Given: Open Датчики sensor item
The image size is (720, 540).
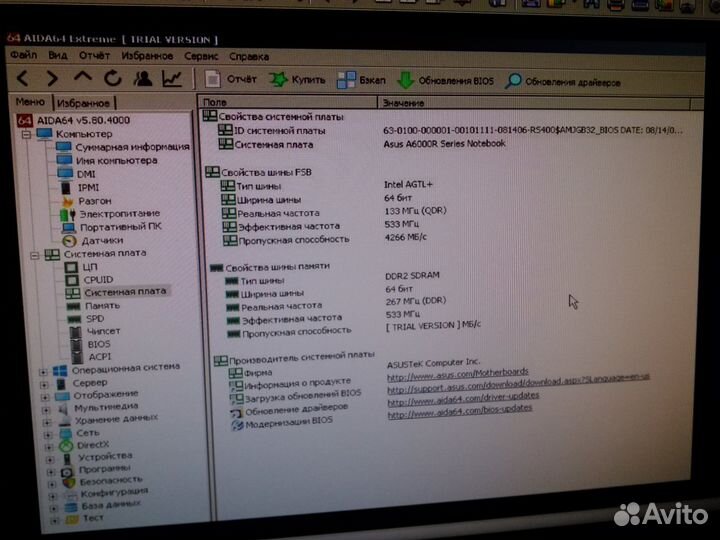Looking at the screenshot, I should [102, 241].
